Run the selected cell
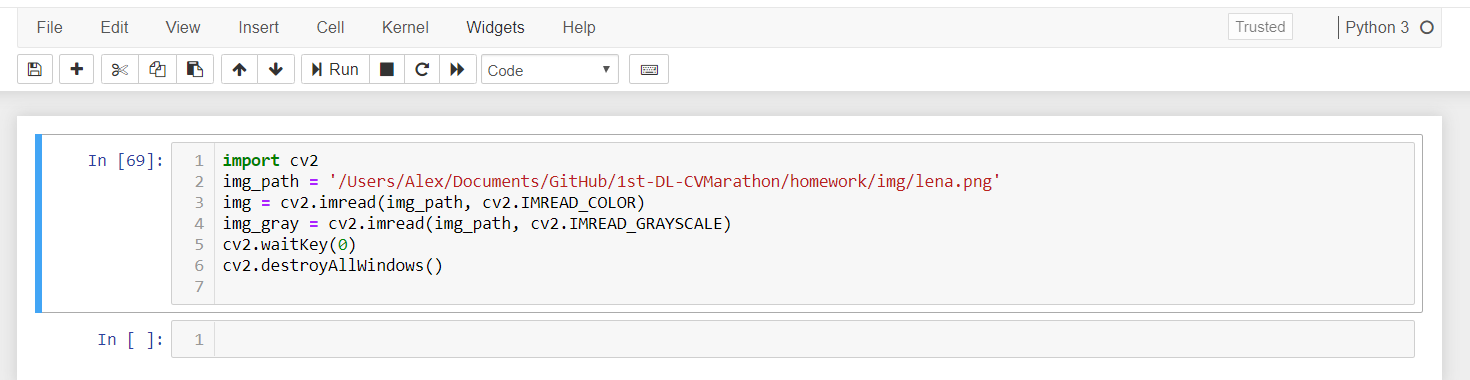This screenshot has height=380, width=1470. click(x=335, y=70)
